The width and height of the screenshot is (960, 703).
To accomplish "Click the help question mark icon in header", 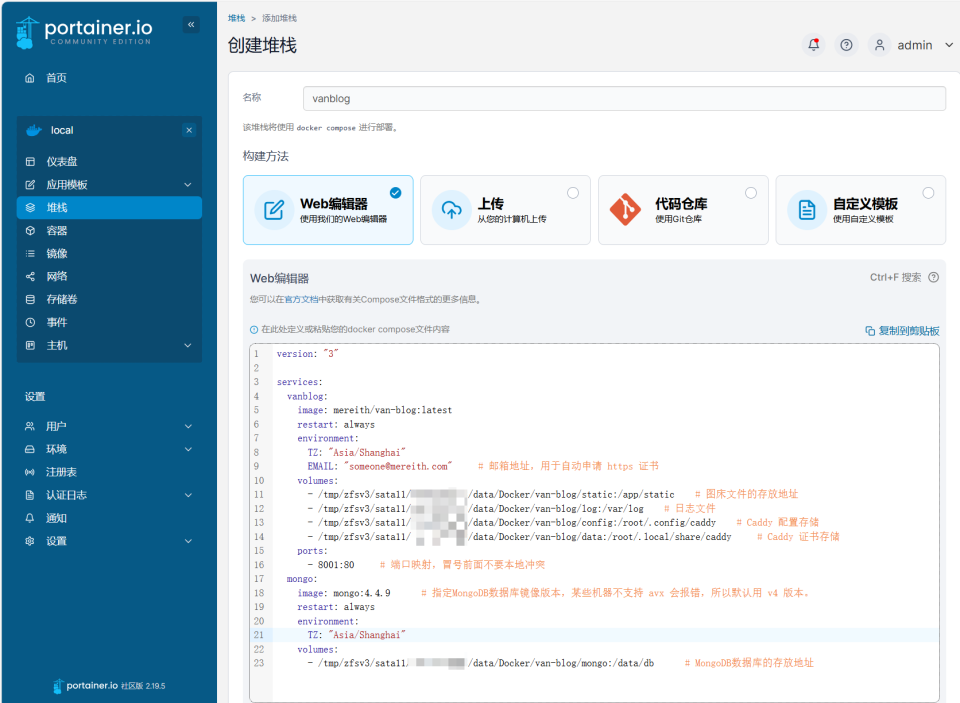I will (846, 45).
